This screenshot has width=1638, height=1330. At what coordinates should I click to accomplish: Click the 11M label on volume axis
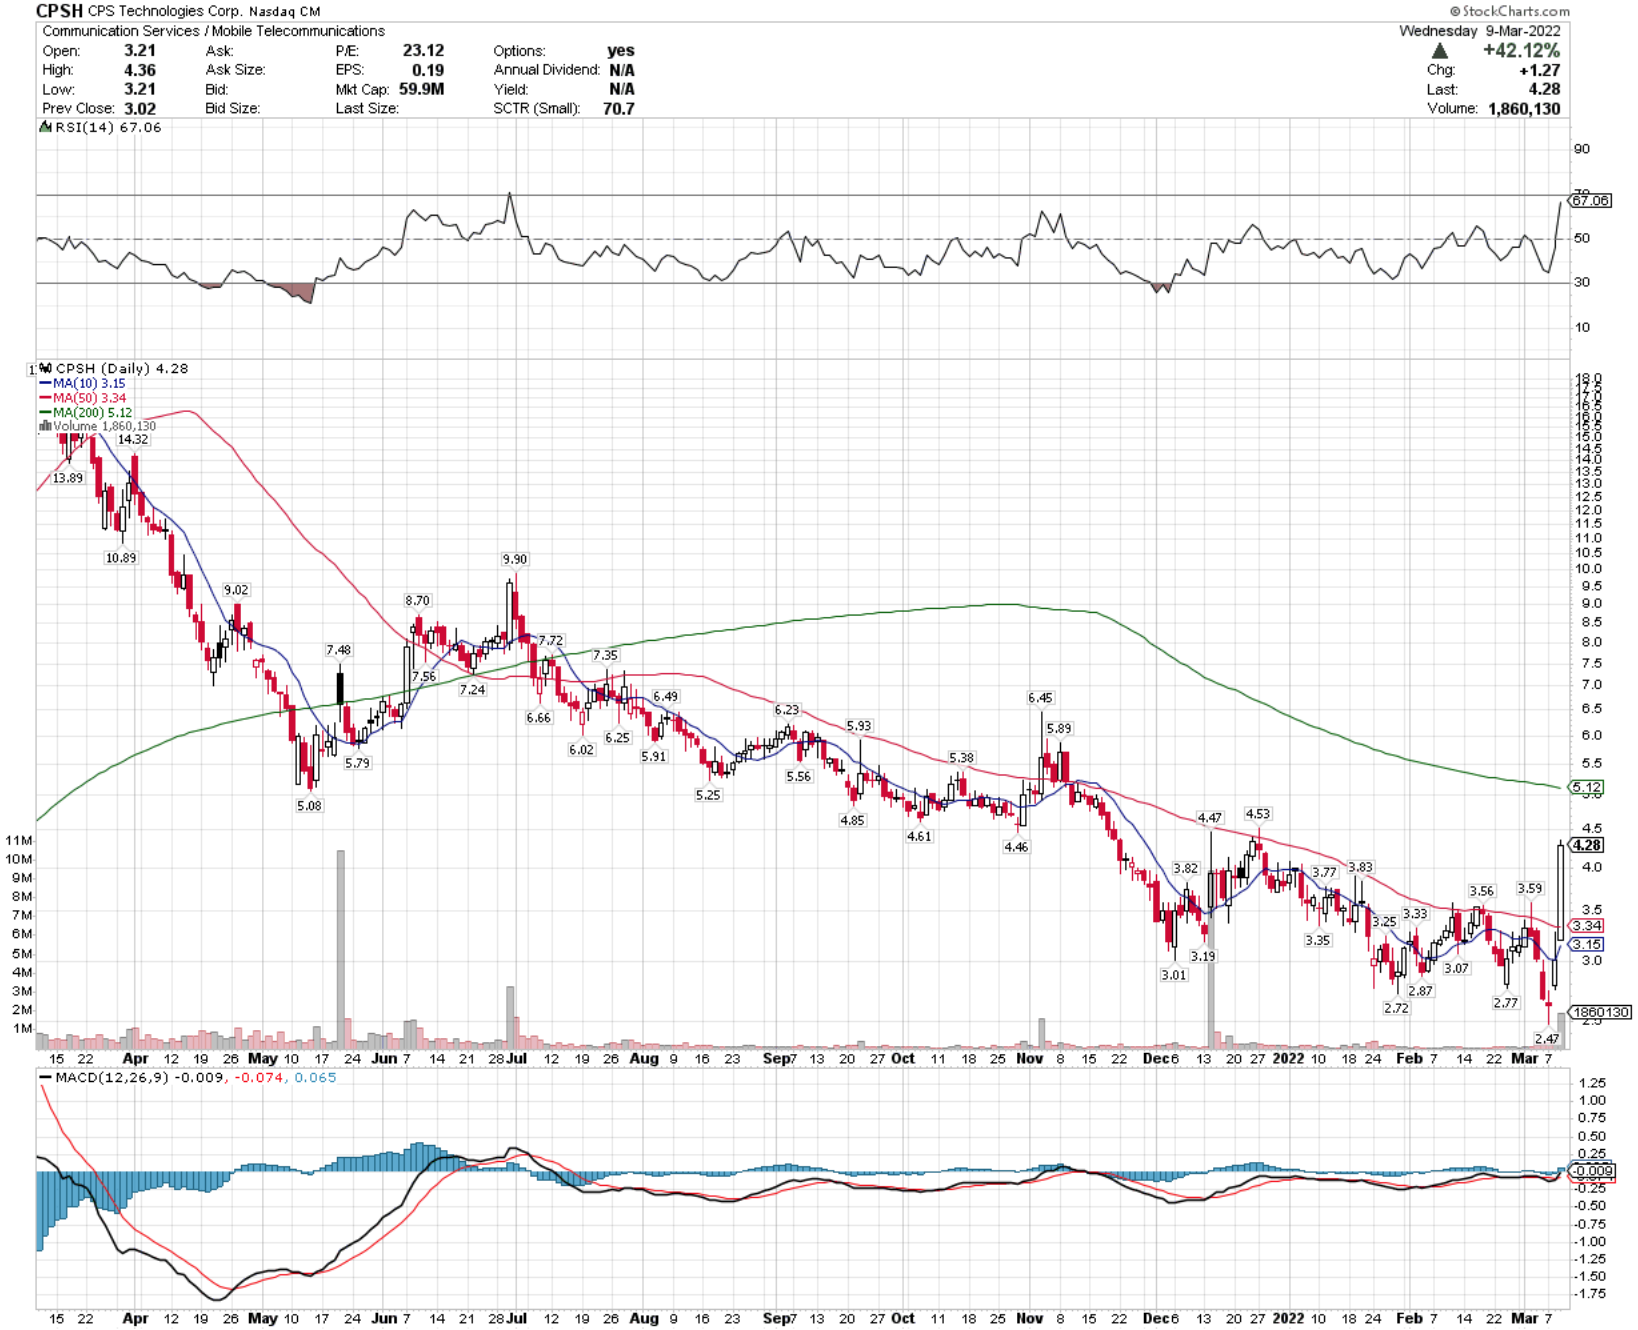click(18, 840)
